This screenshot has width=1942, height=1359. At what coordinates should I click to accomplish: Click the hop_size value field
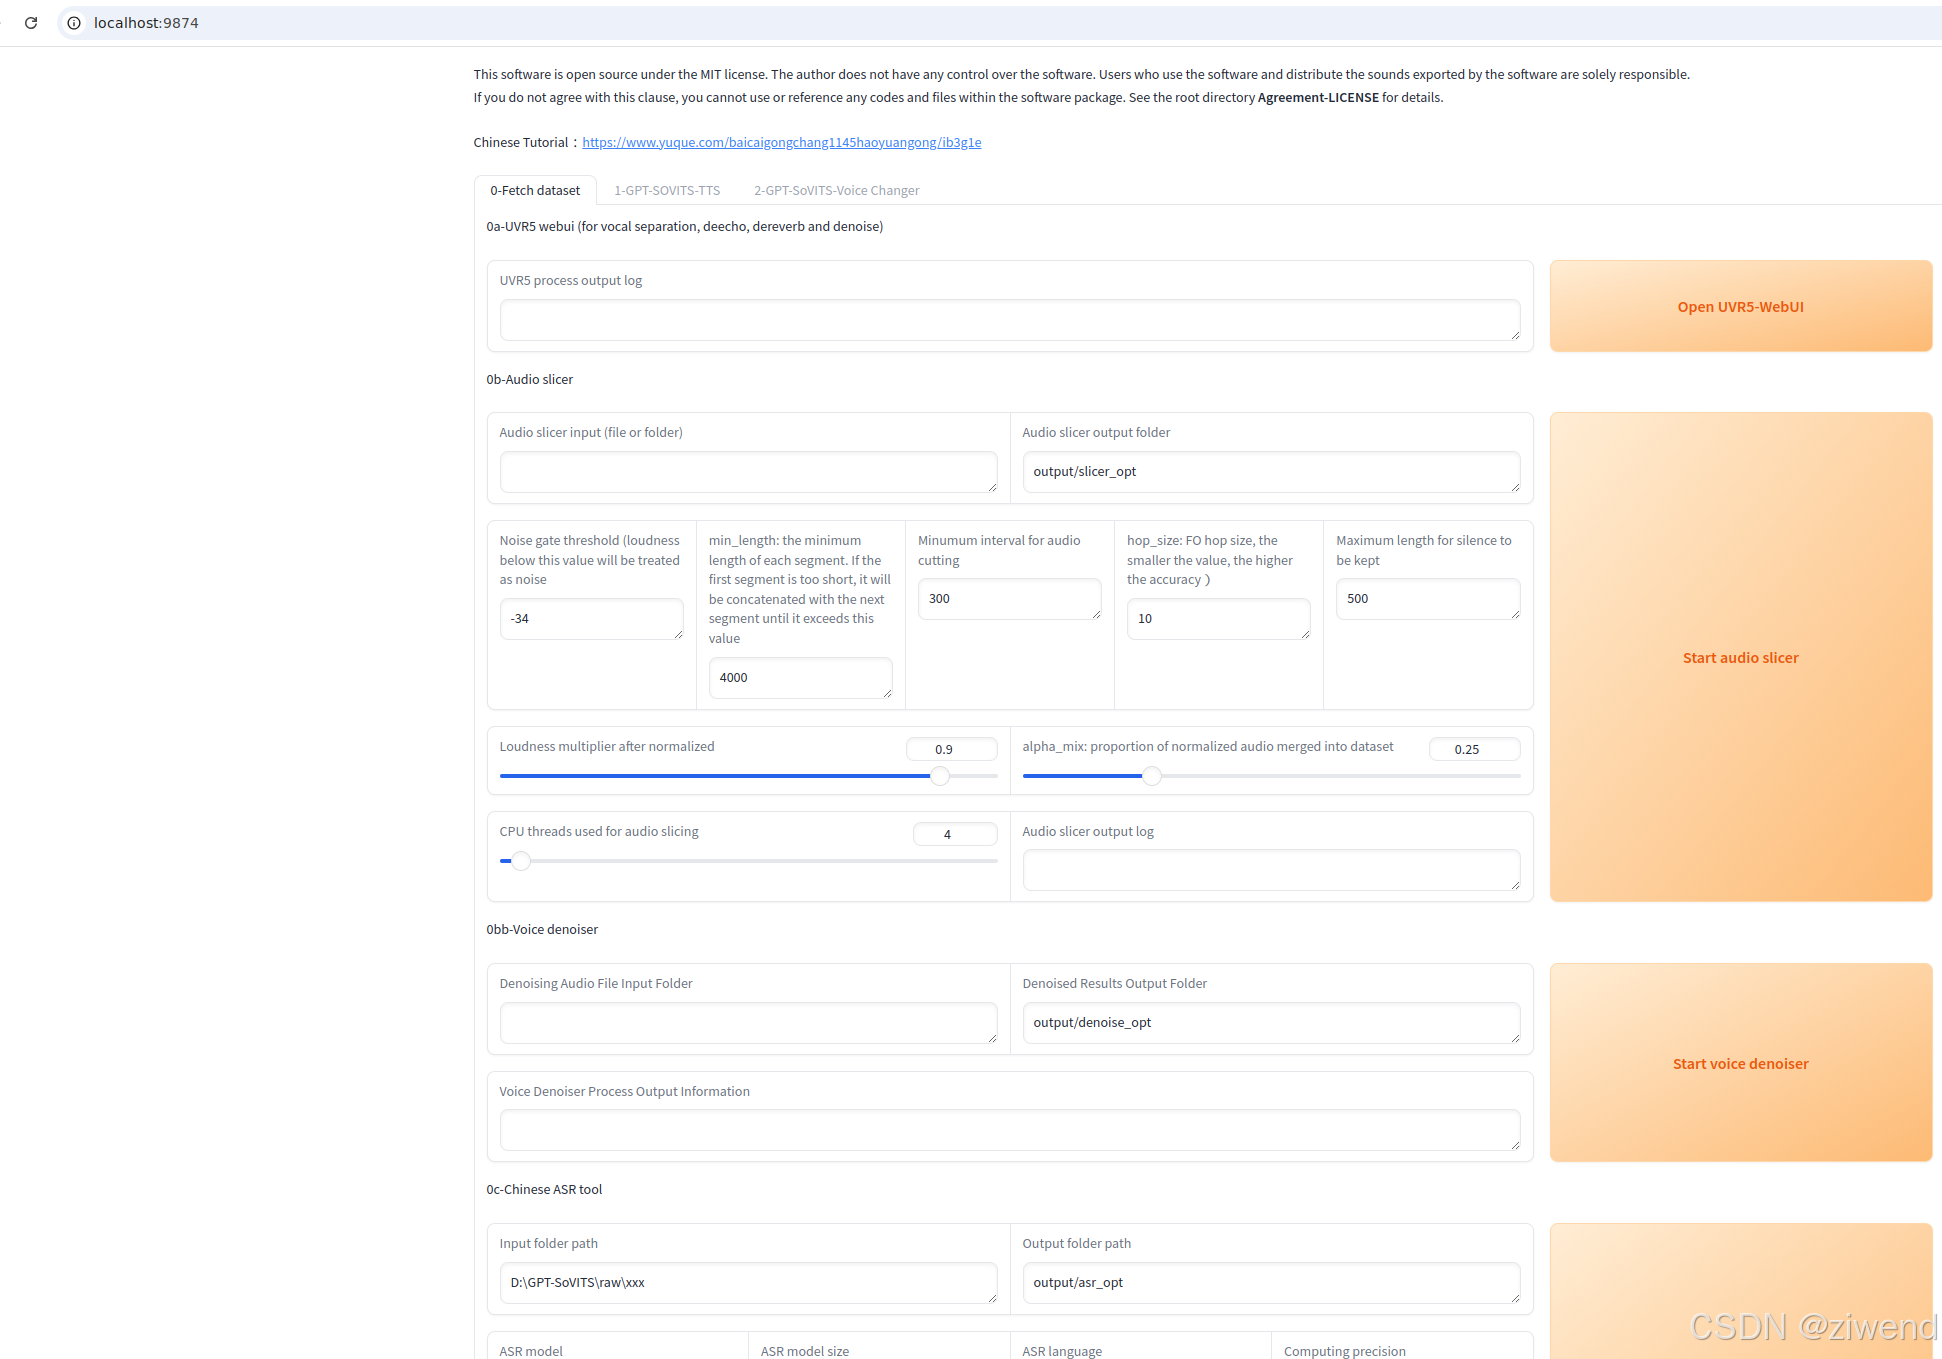pyautogui.click(x=1217, y=619)
